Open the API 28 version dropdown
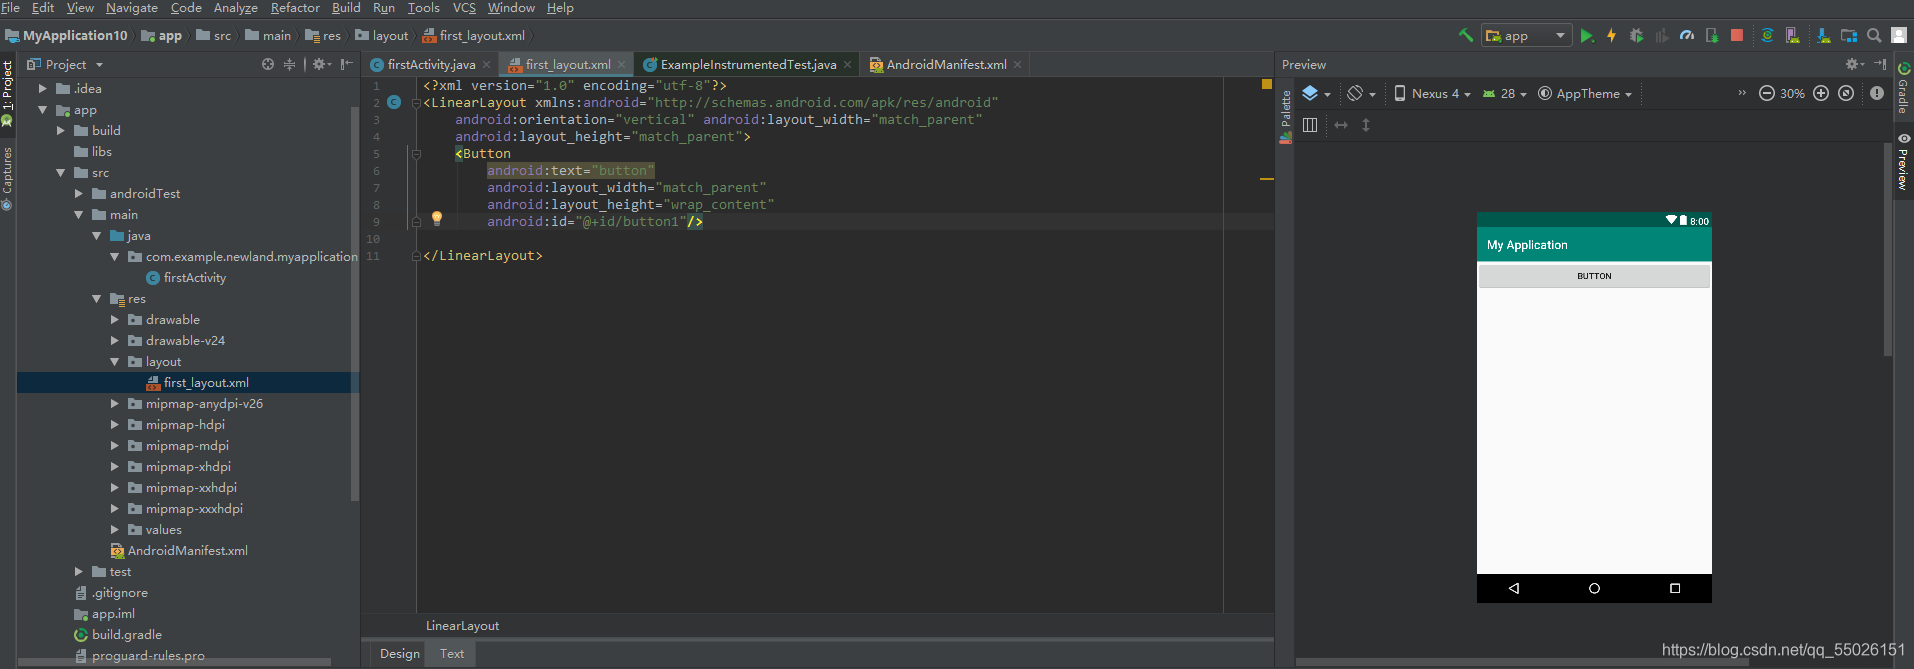Viewport: 1914px width, 669px height. [x=1505, y=93]
